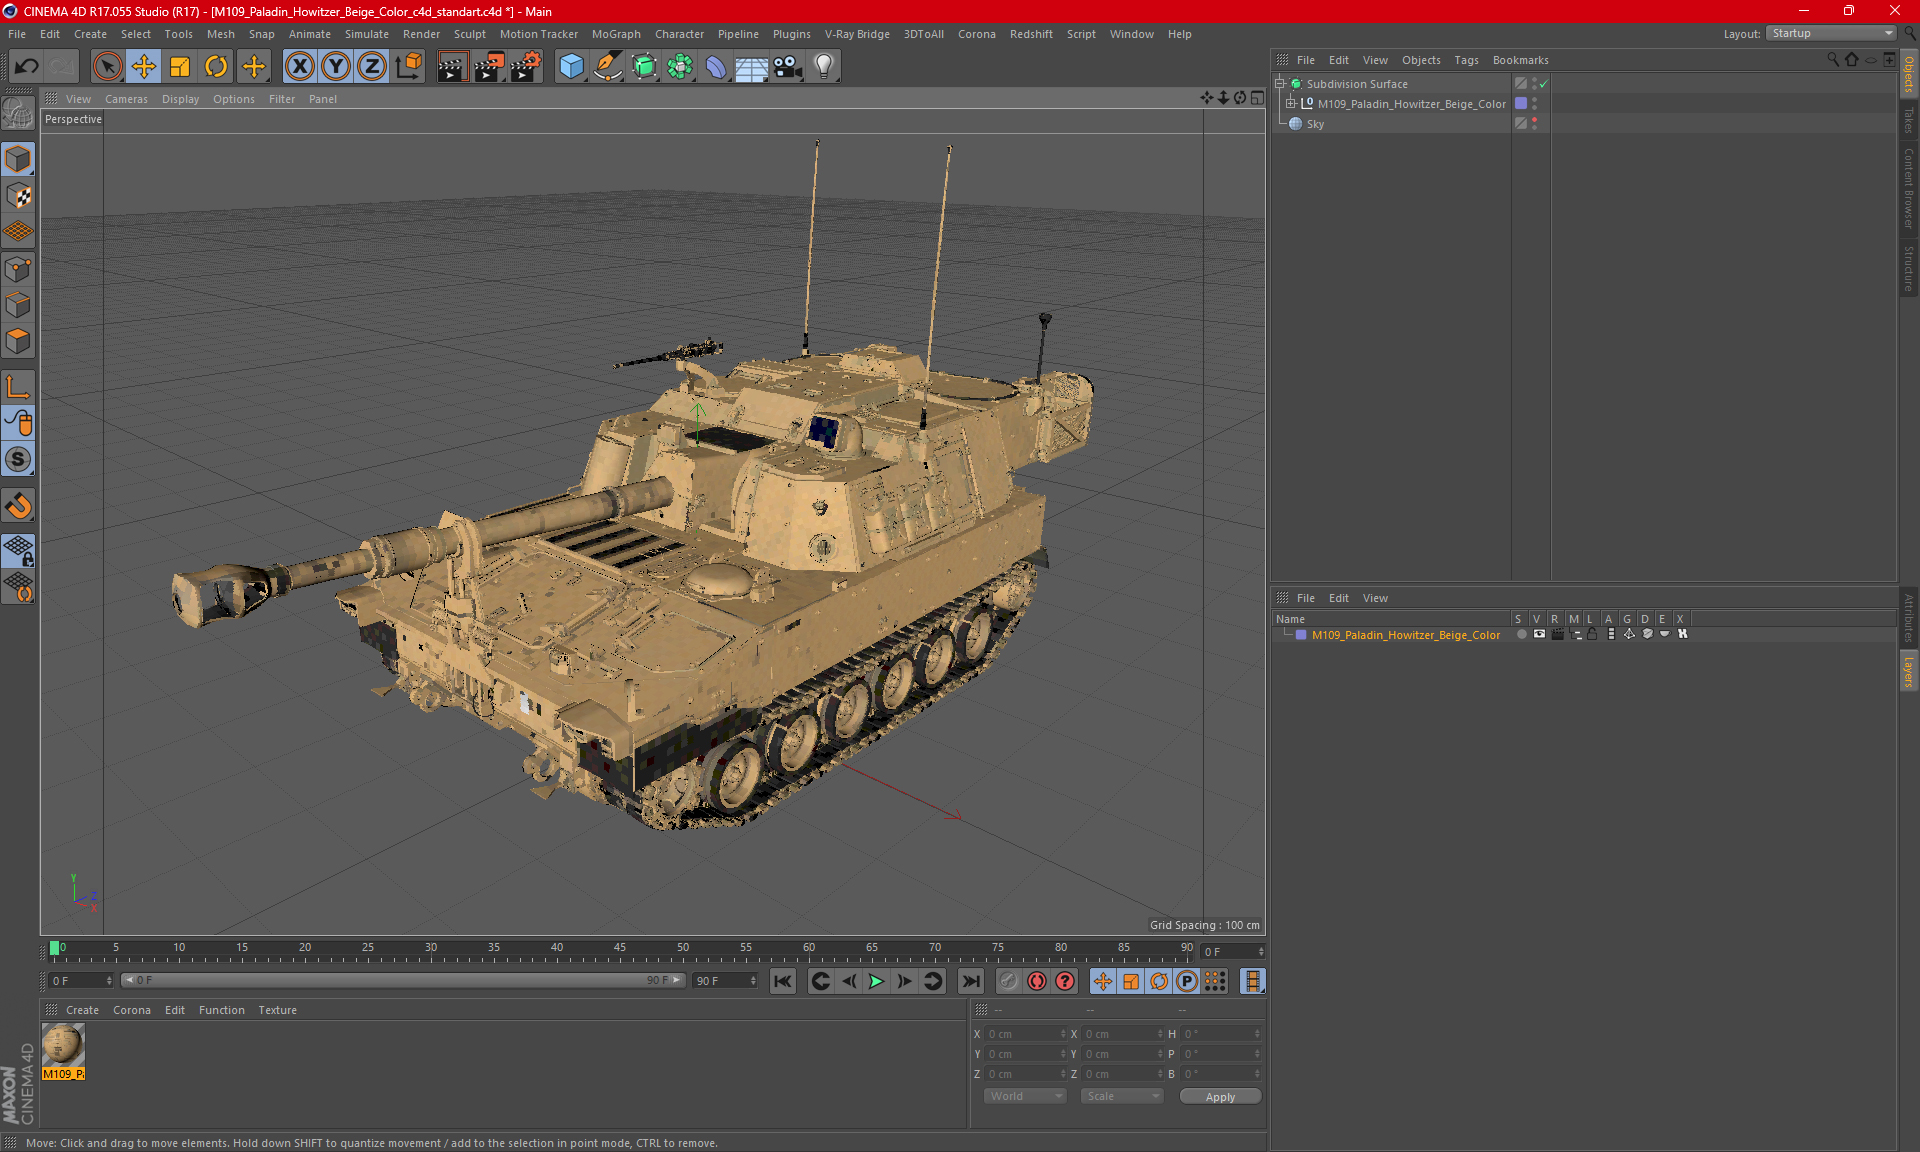
Task: Open viewport Display menu
Action: click(x=180, y=99)
